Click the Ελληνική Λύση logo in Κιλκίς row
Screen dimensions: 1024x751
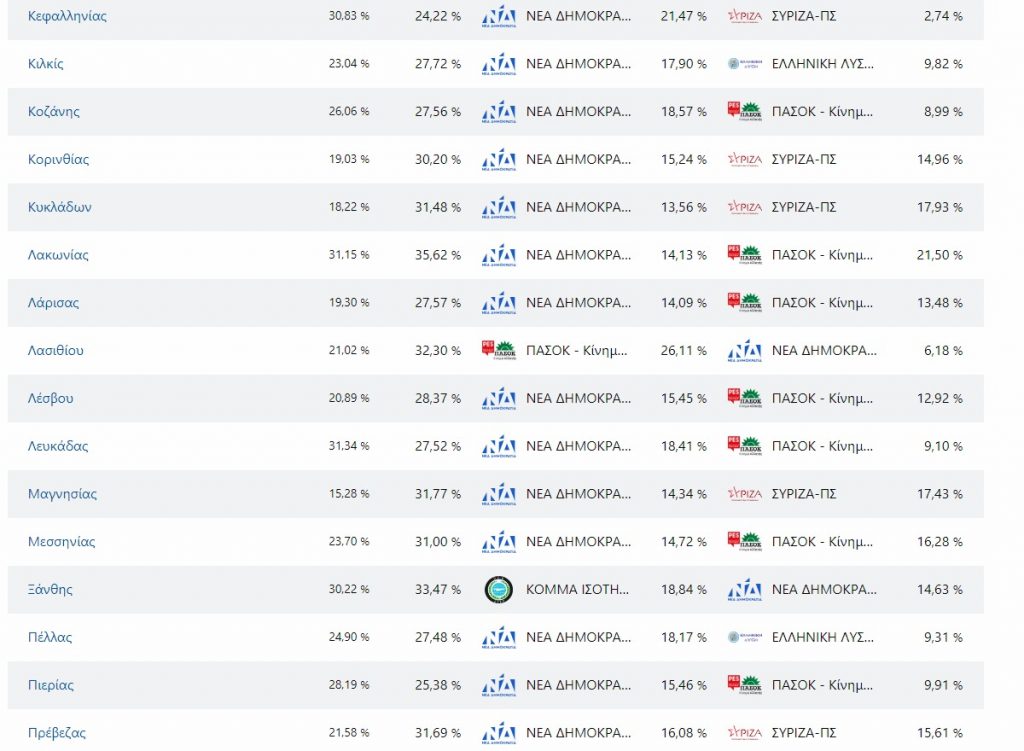pyautogui.click(x=744, y=64)
